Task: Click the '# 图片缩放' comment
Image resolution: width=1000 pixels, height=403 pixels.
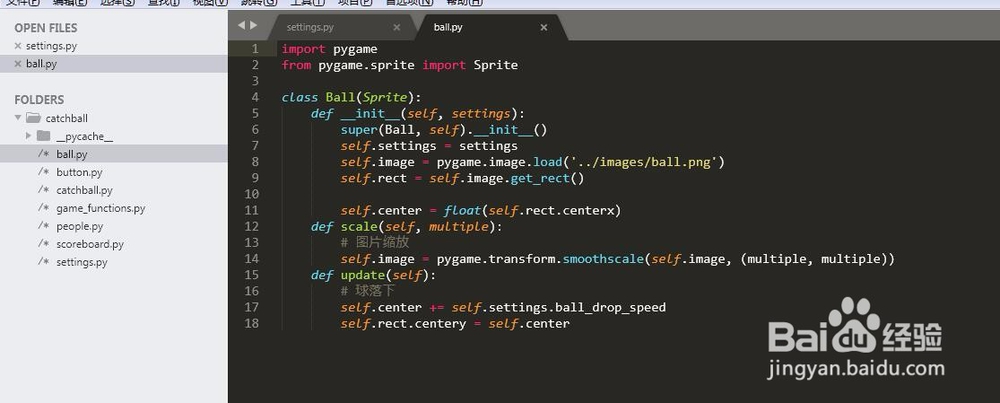Action: click(x=374, y=242)
